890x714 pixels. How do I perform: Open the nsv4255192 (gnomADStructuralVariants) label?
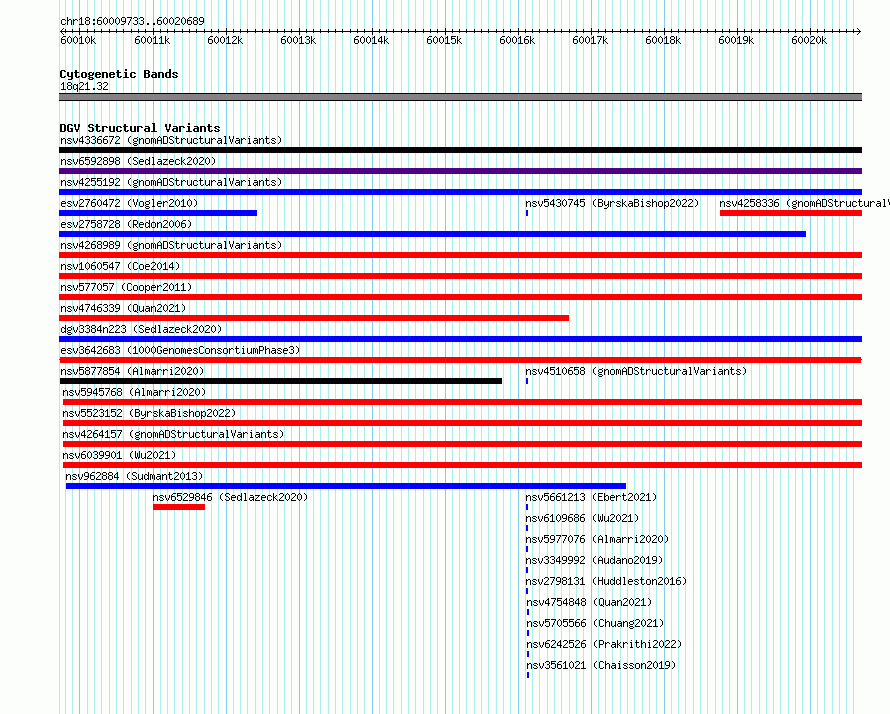tap(171, 182)
